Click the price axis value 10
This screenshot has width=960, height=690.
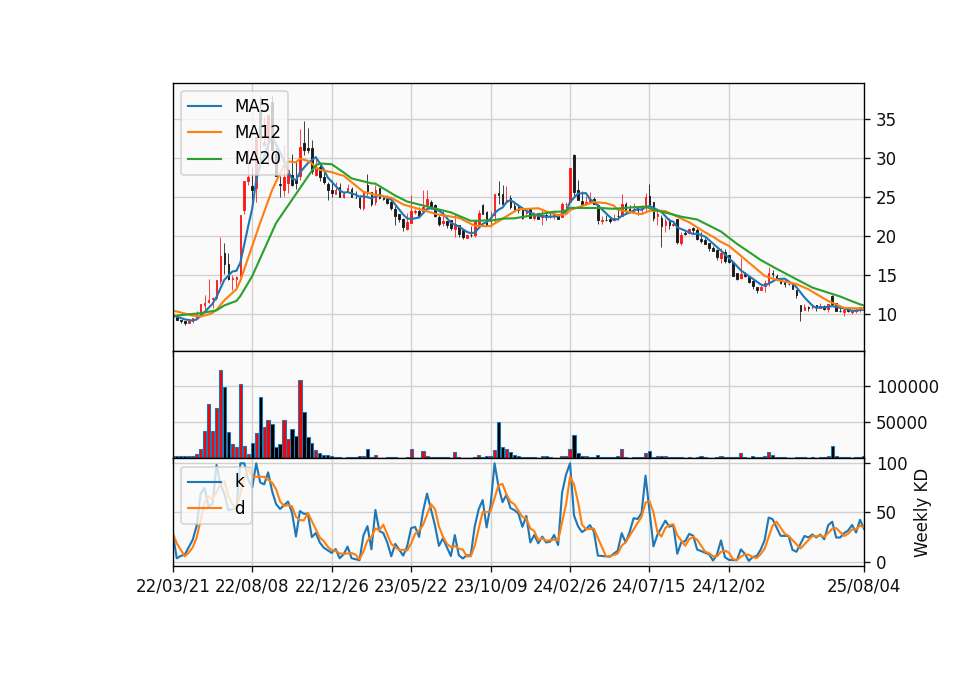pyautogui.click(x=886, y=315)
